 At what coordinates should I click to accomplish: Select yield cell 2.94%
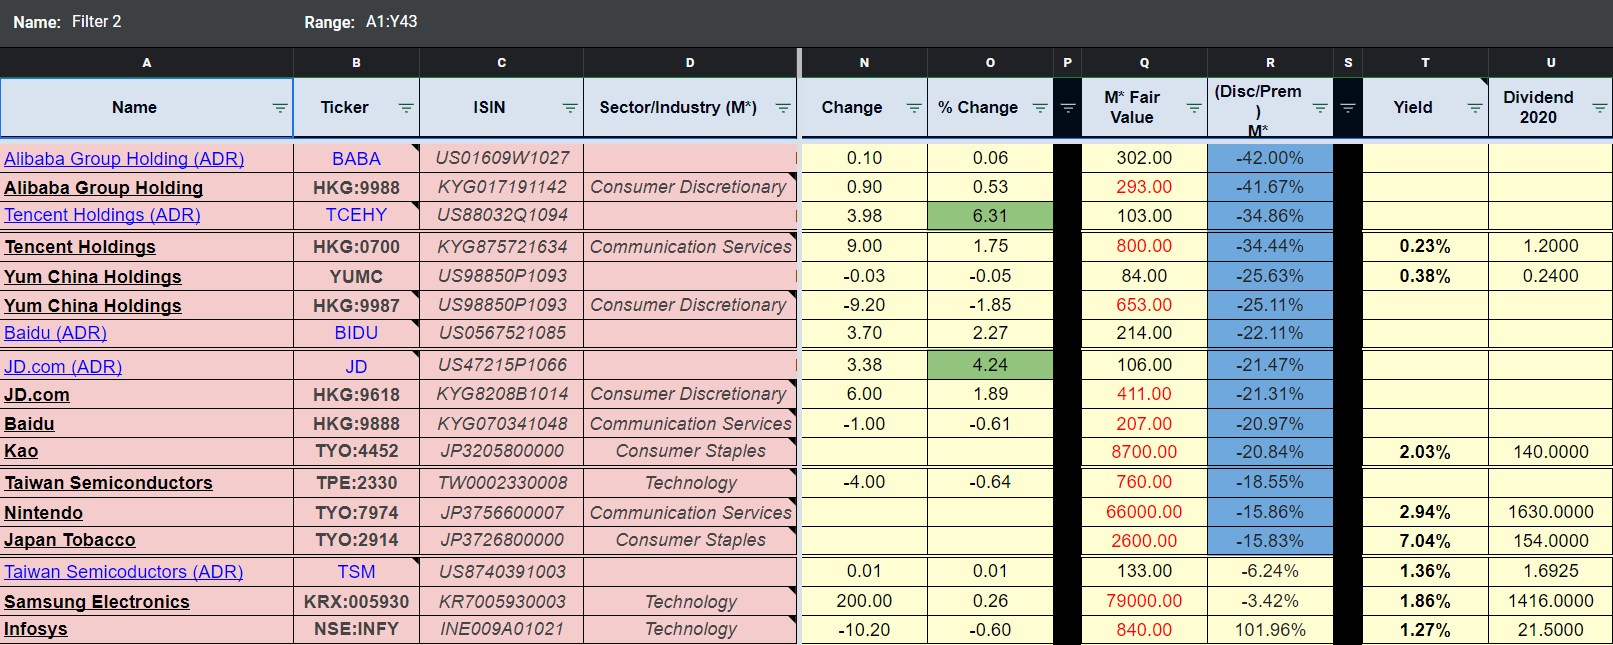[x=1426, y=512]
